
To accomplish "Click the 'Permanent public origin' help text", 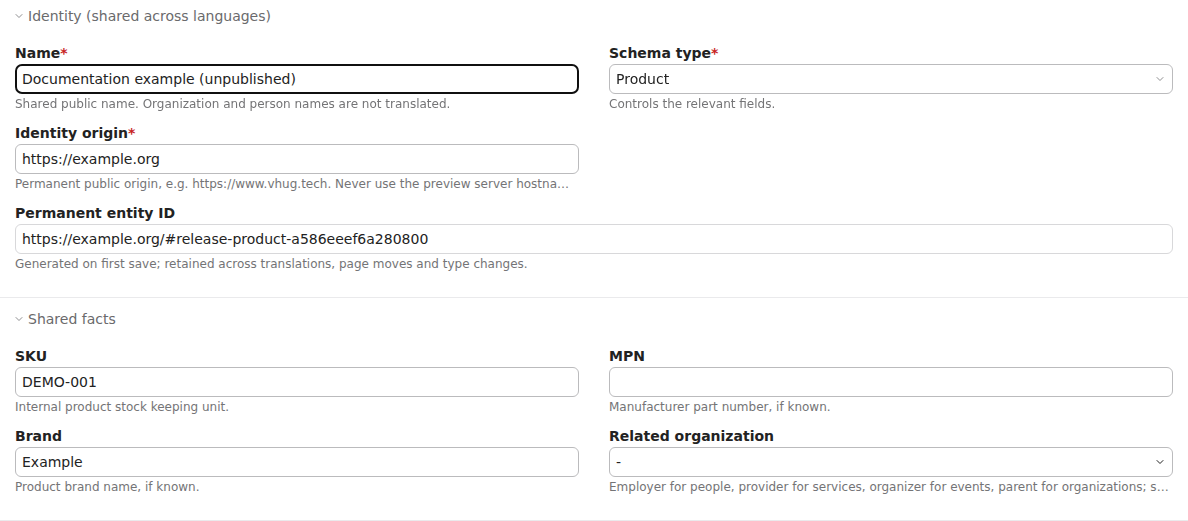I will click(x=292, y=184).
